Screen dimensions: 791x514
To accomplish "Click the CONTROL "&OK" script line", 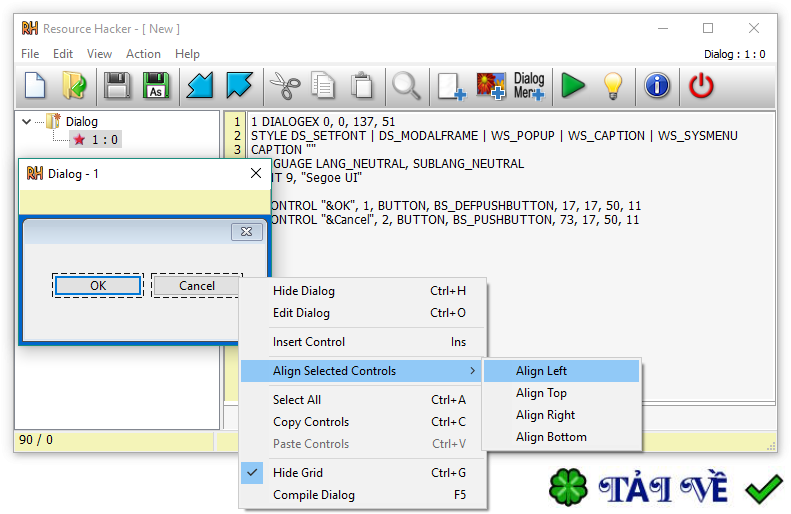I will point(455,206).
